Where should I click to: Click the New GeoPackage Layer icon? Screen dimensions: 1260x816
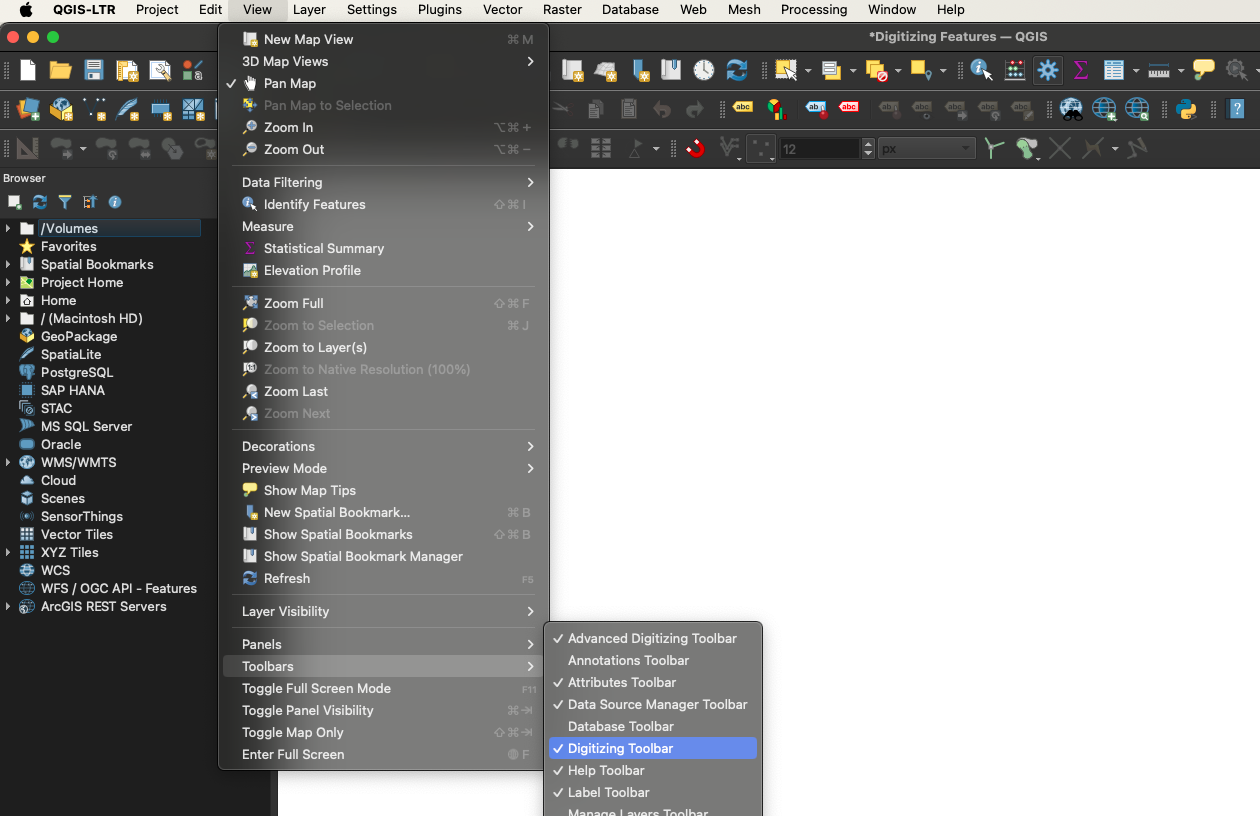(x=61, y=109)
